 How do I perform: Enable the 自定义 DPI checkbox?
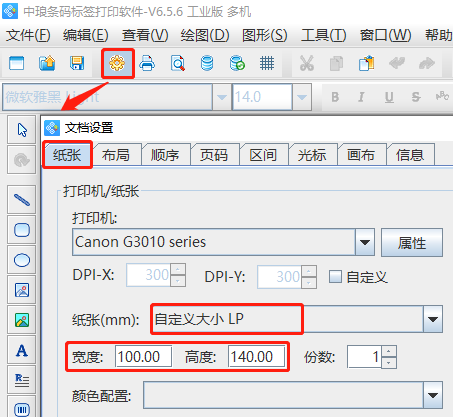(335, 277)
